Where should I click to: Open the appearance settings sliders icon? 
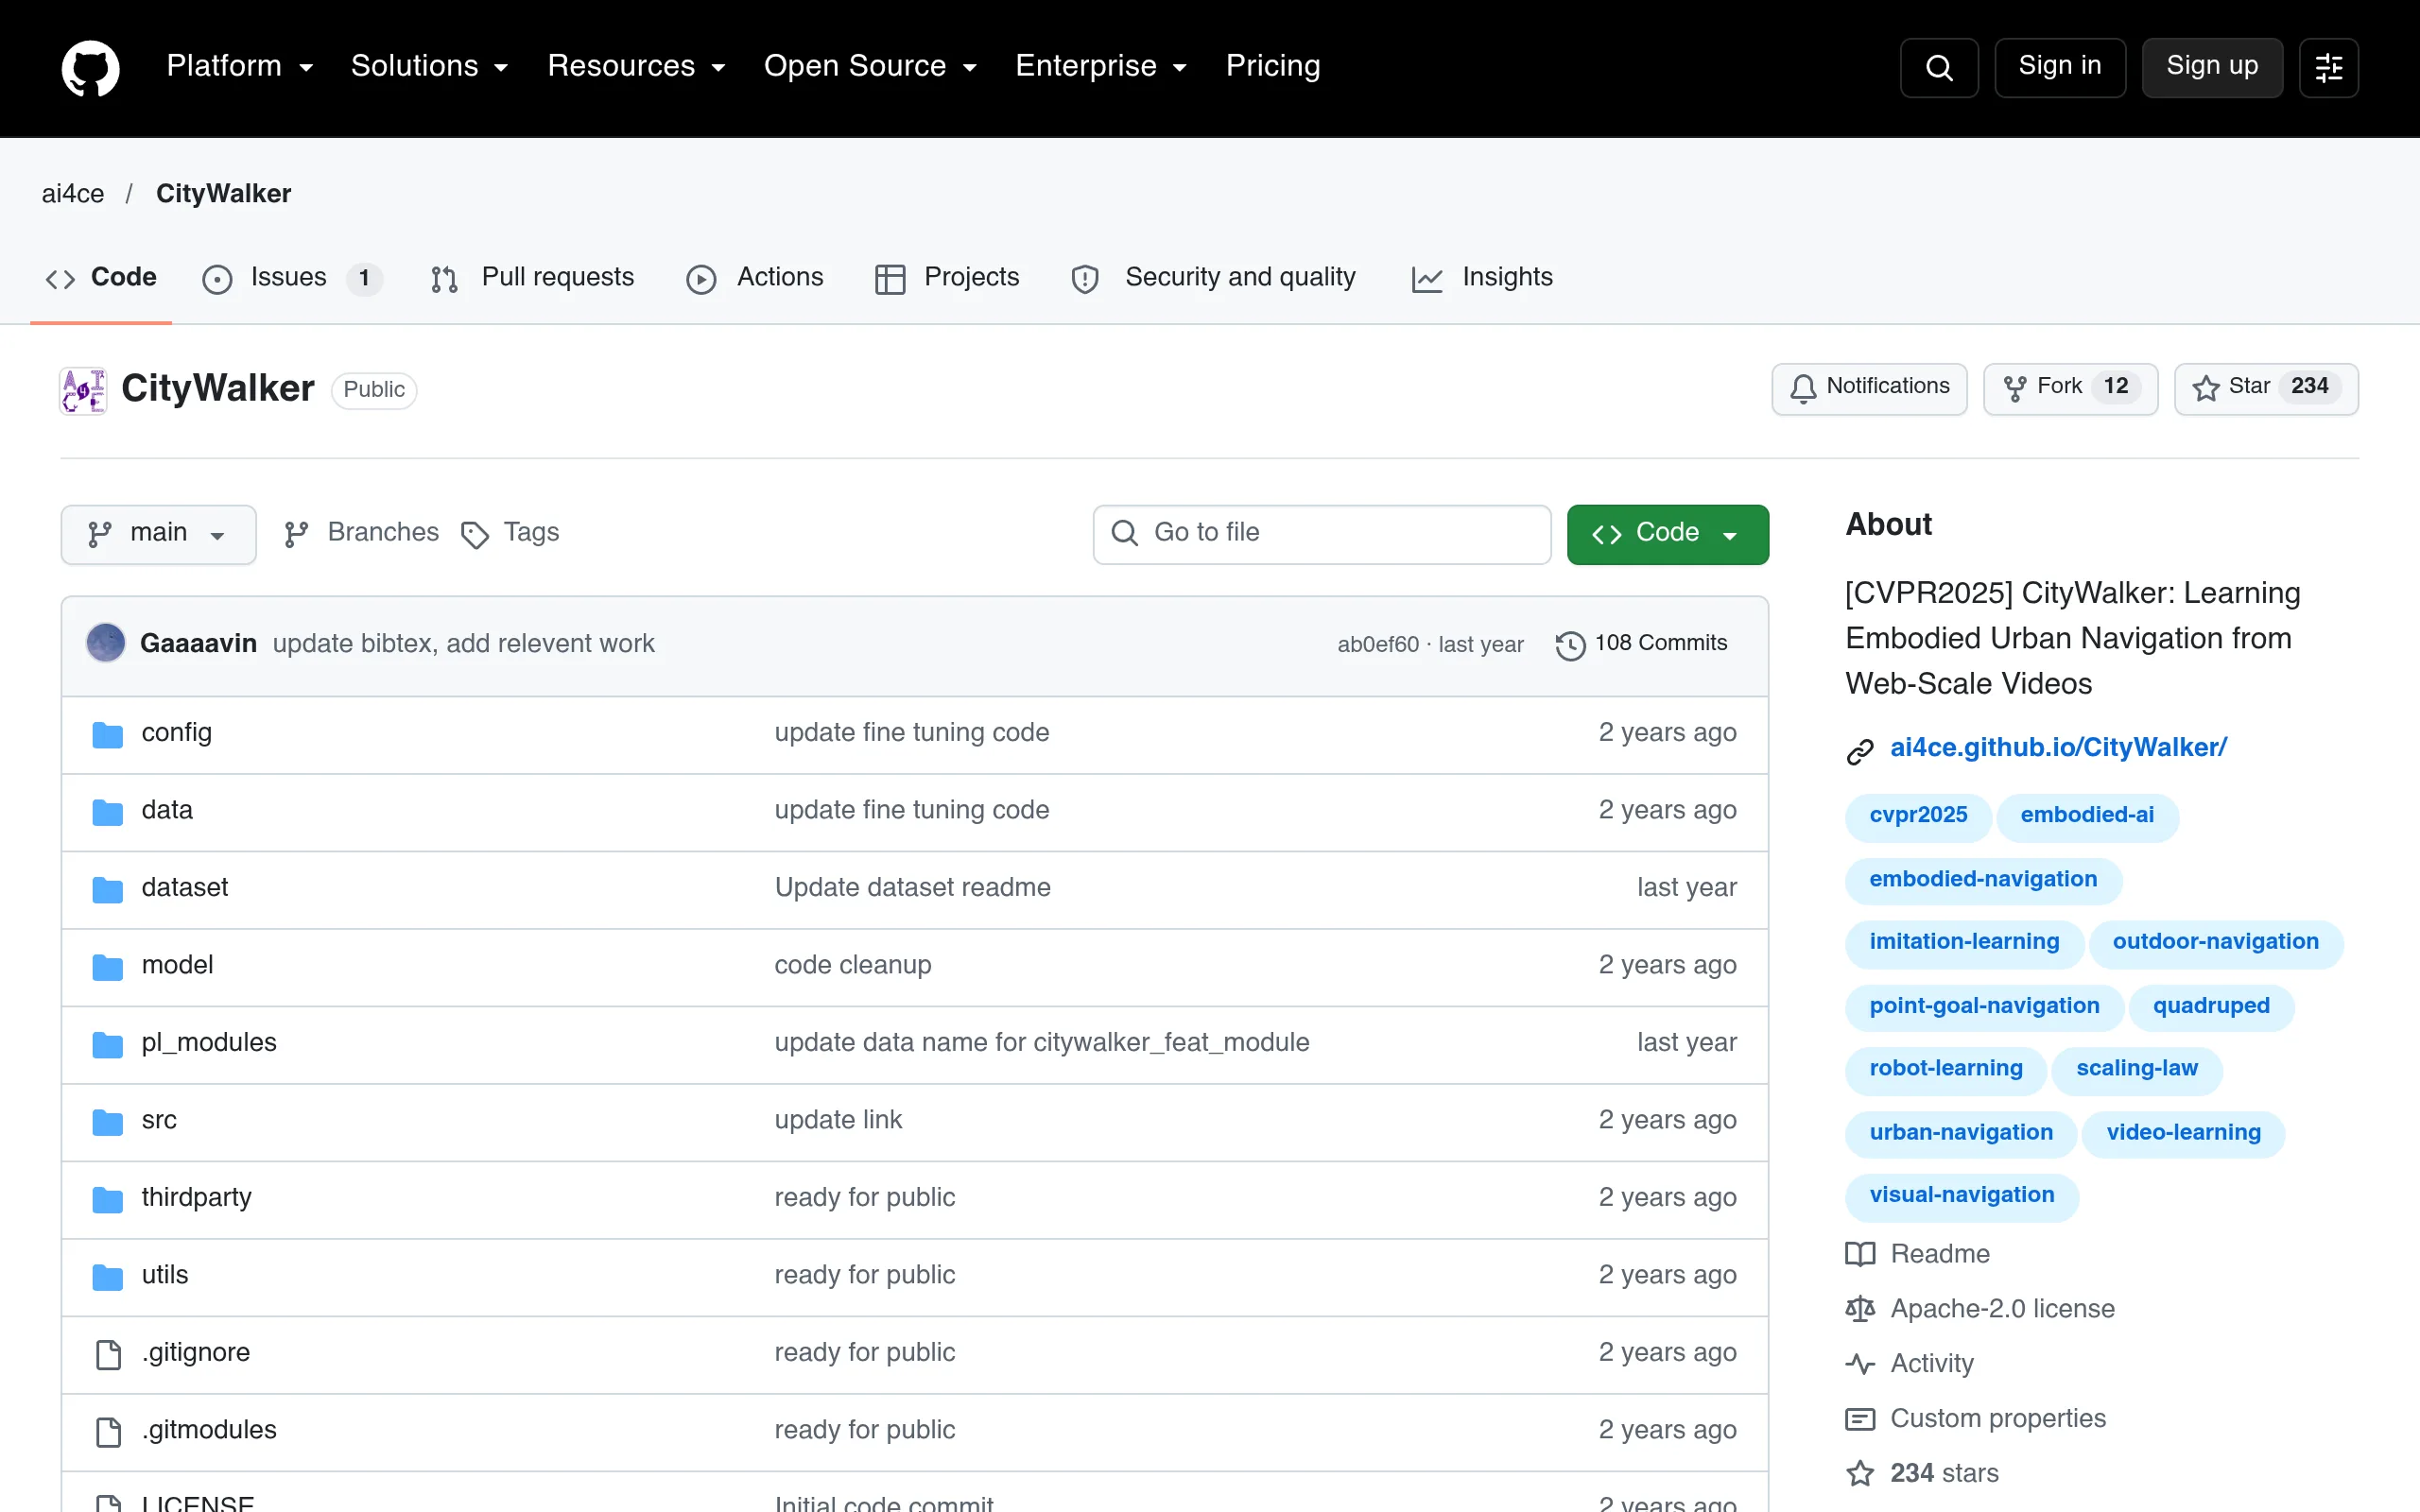[2328, 67]
